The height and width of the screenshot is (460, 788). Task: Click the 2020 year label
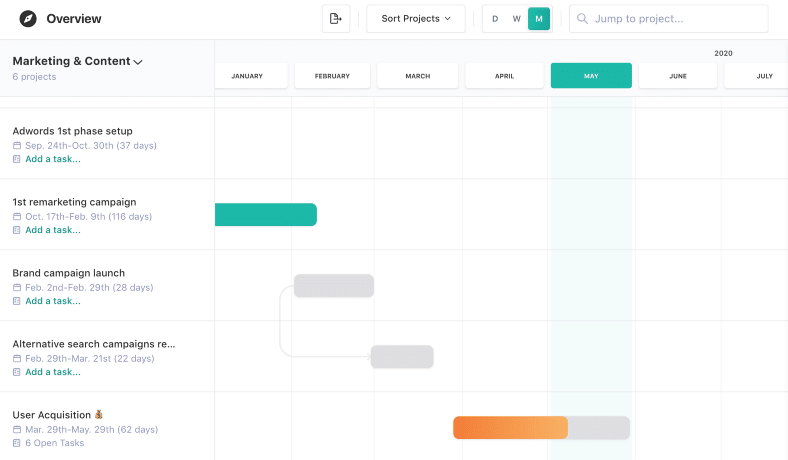pos(723,53)
